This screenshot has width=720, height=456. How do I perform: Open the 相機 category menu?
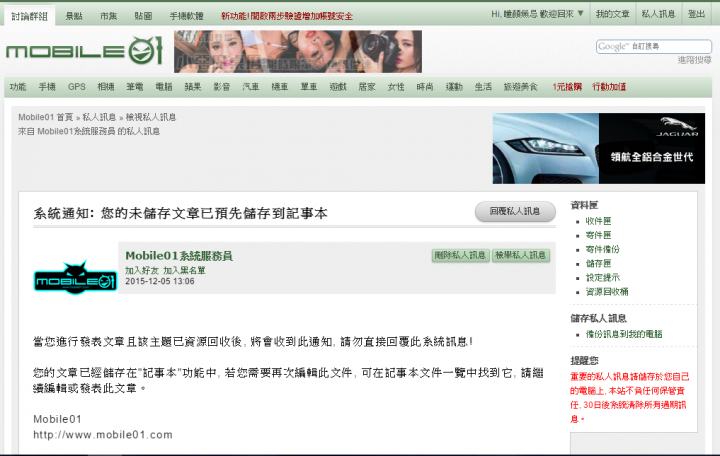(x=106, y=87)
